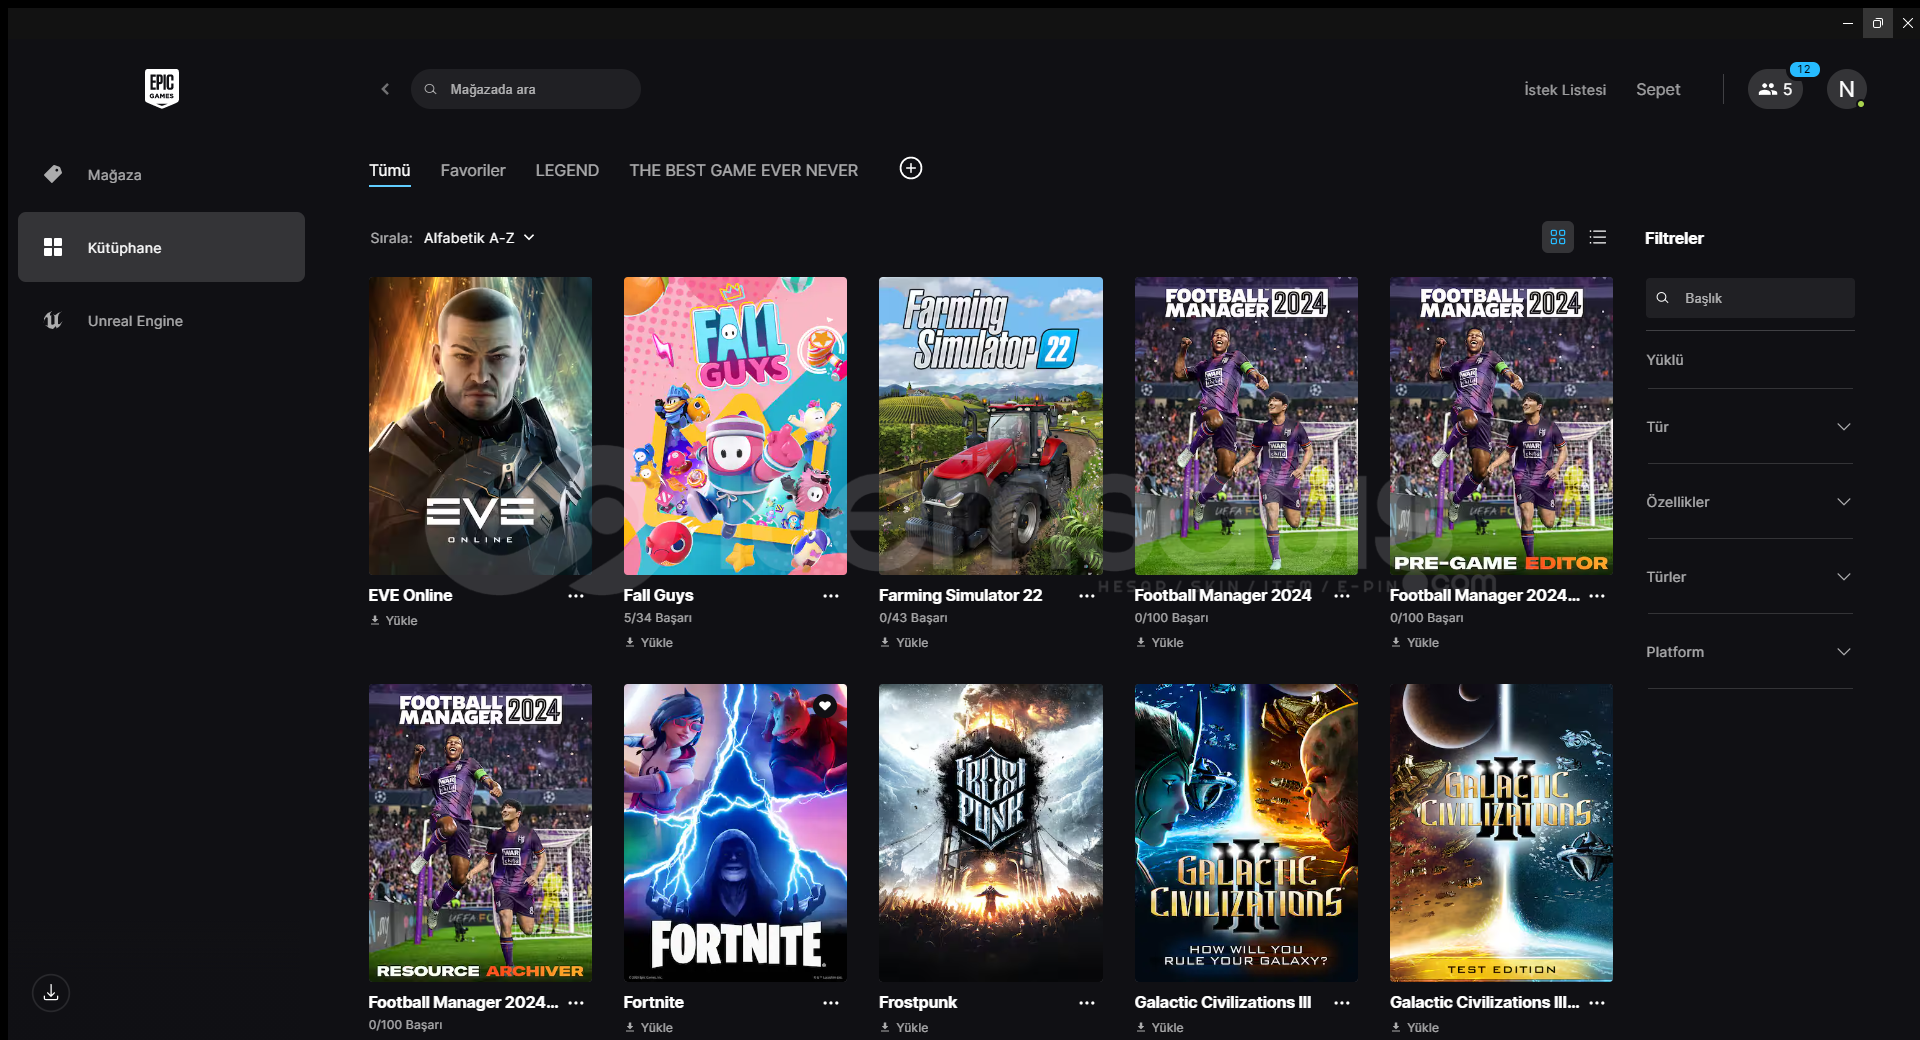Expand the Tür filter
The width and height of the screenshot is (1920, 1040).
point(1749,427)
